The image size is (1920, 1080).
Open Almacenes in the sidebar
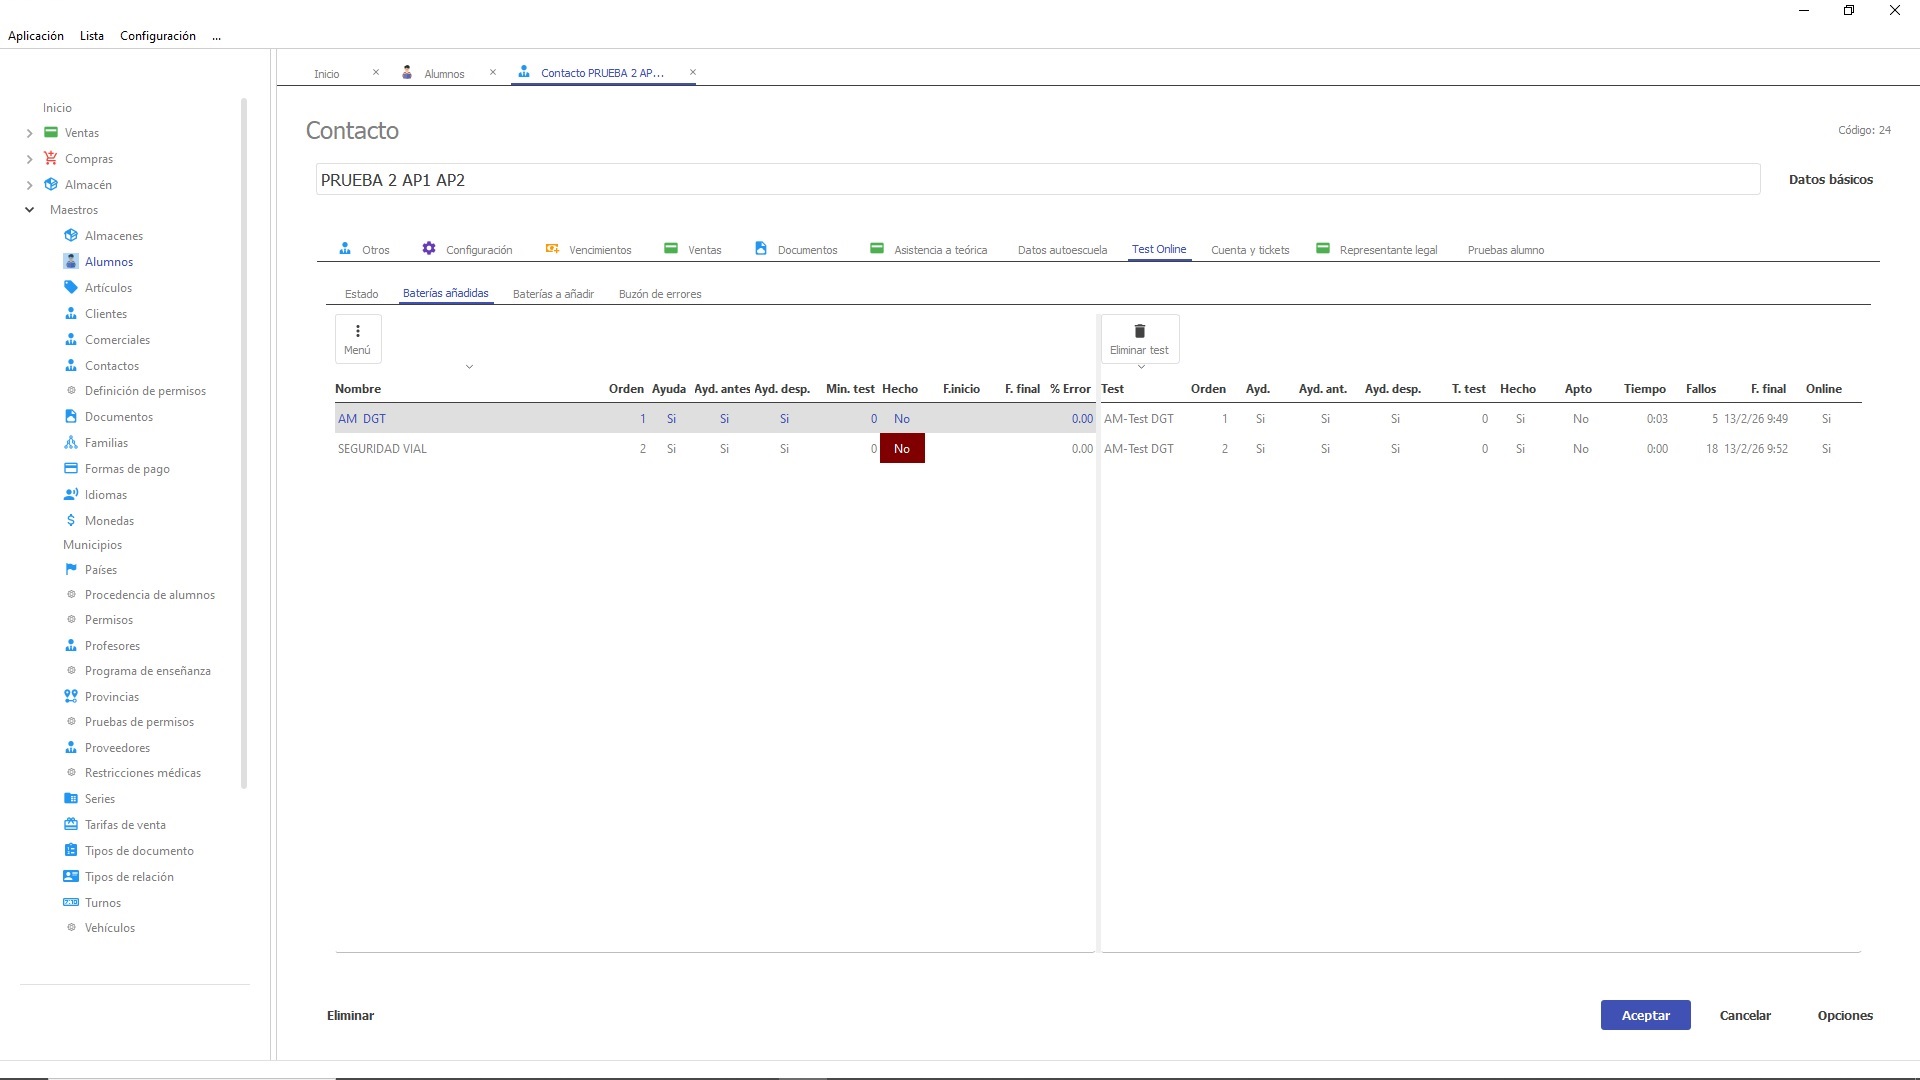click(113, 236)
